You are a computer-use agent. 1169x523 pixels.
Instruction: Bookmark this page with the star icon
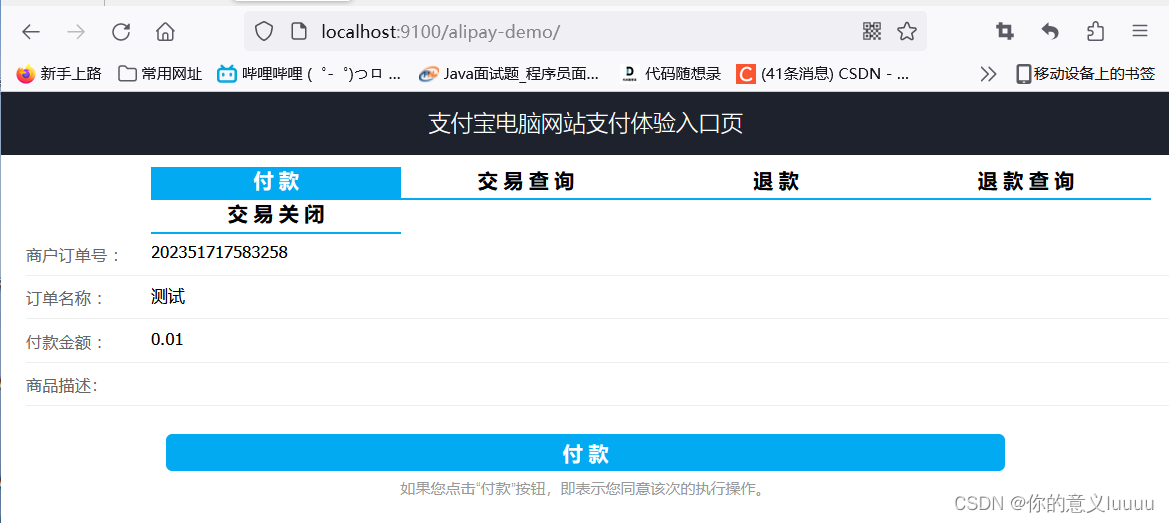pos(907,31)
